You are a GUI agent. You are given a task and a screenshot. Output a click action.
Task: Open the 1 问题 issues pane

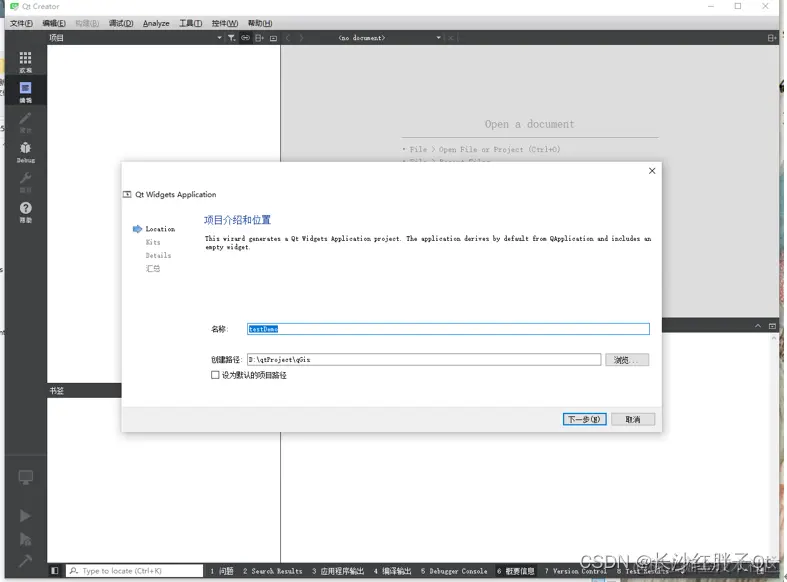222,571
